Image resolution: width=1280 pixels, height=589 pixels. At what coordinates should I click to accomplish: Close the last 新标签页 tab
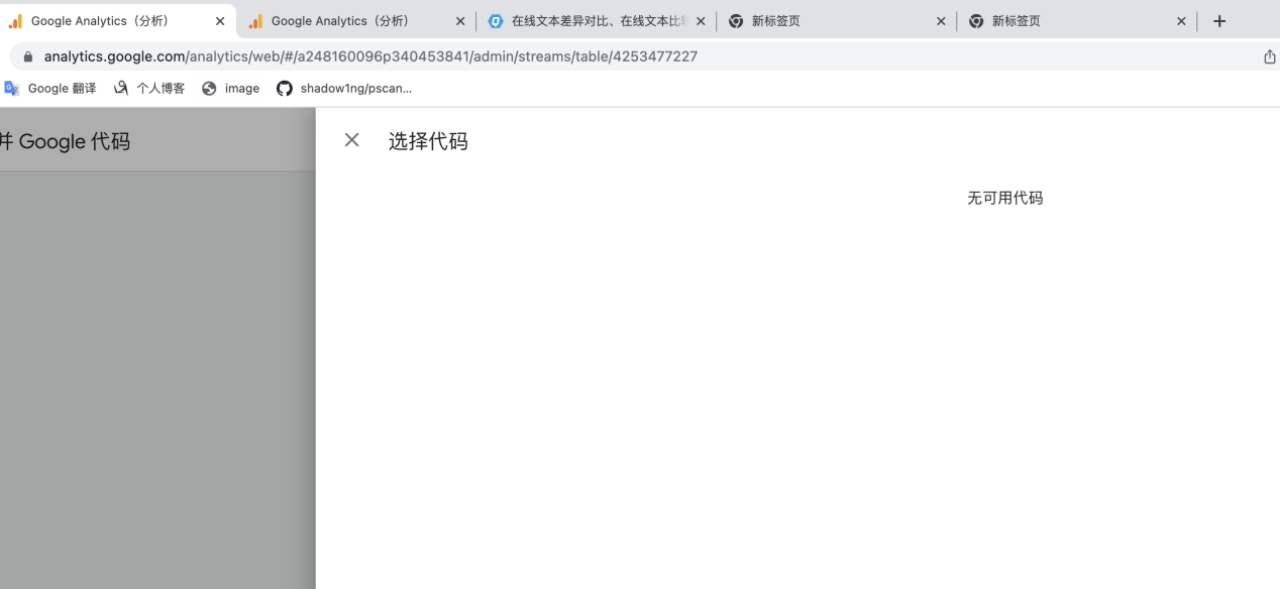coord(1181,21)
